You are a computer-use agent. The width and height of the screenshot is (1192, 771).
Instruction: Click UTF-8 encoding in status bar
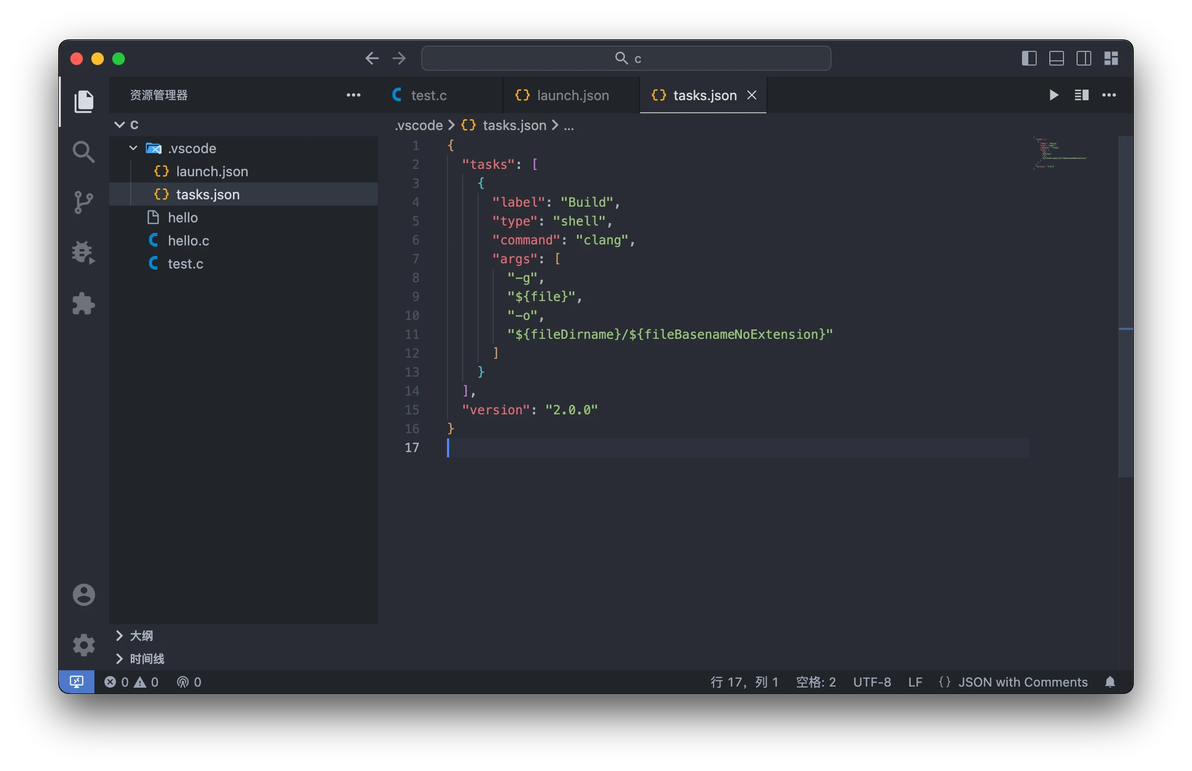pos(872,682)
